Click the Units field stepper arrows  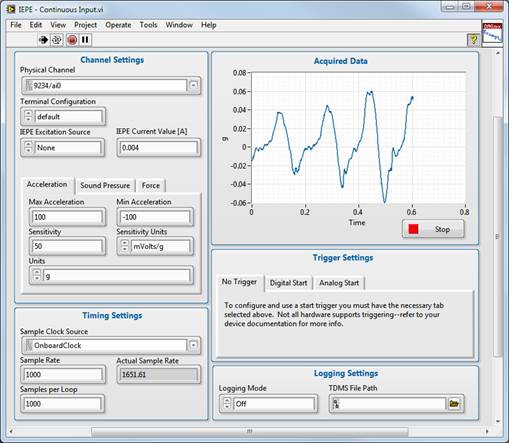[x=37, y=276]
